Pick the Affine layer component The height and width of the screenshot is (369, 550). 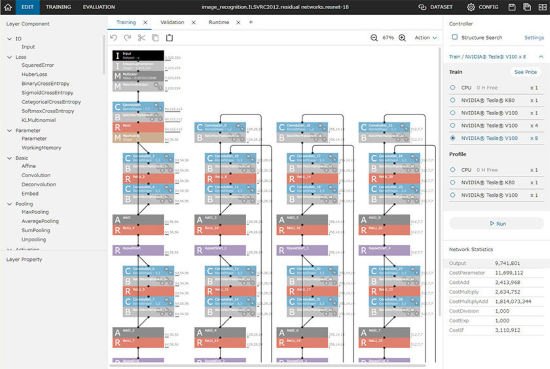coord(29,166)
